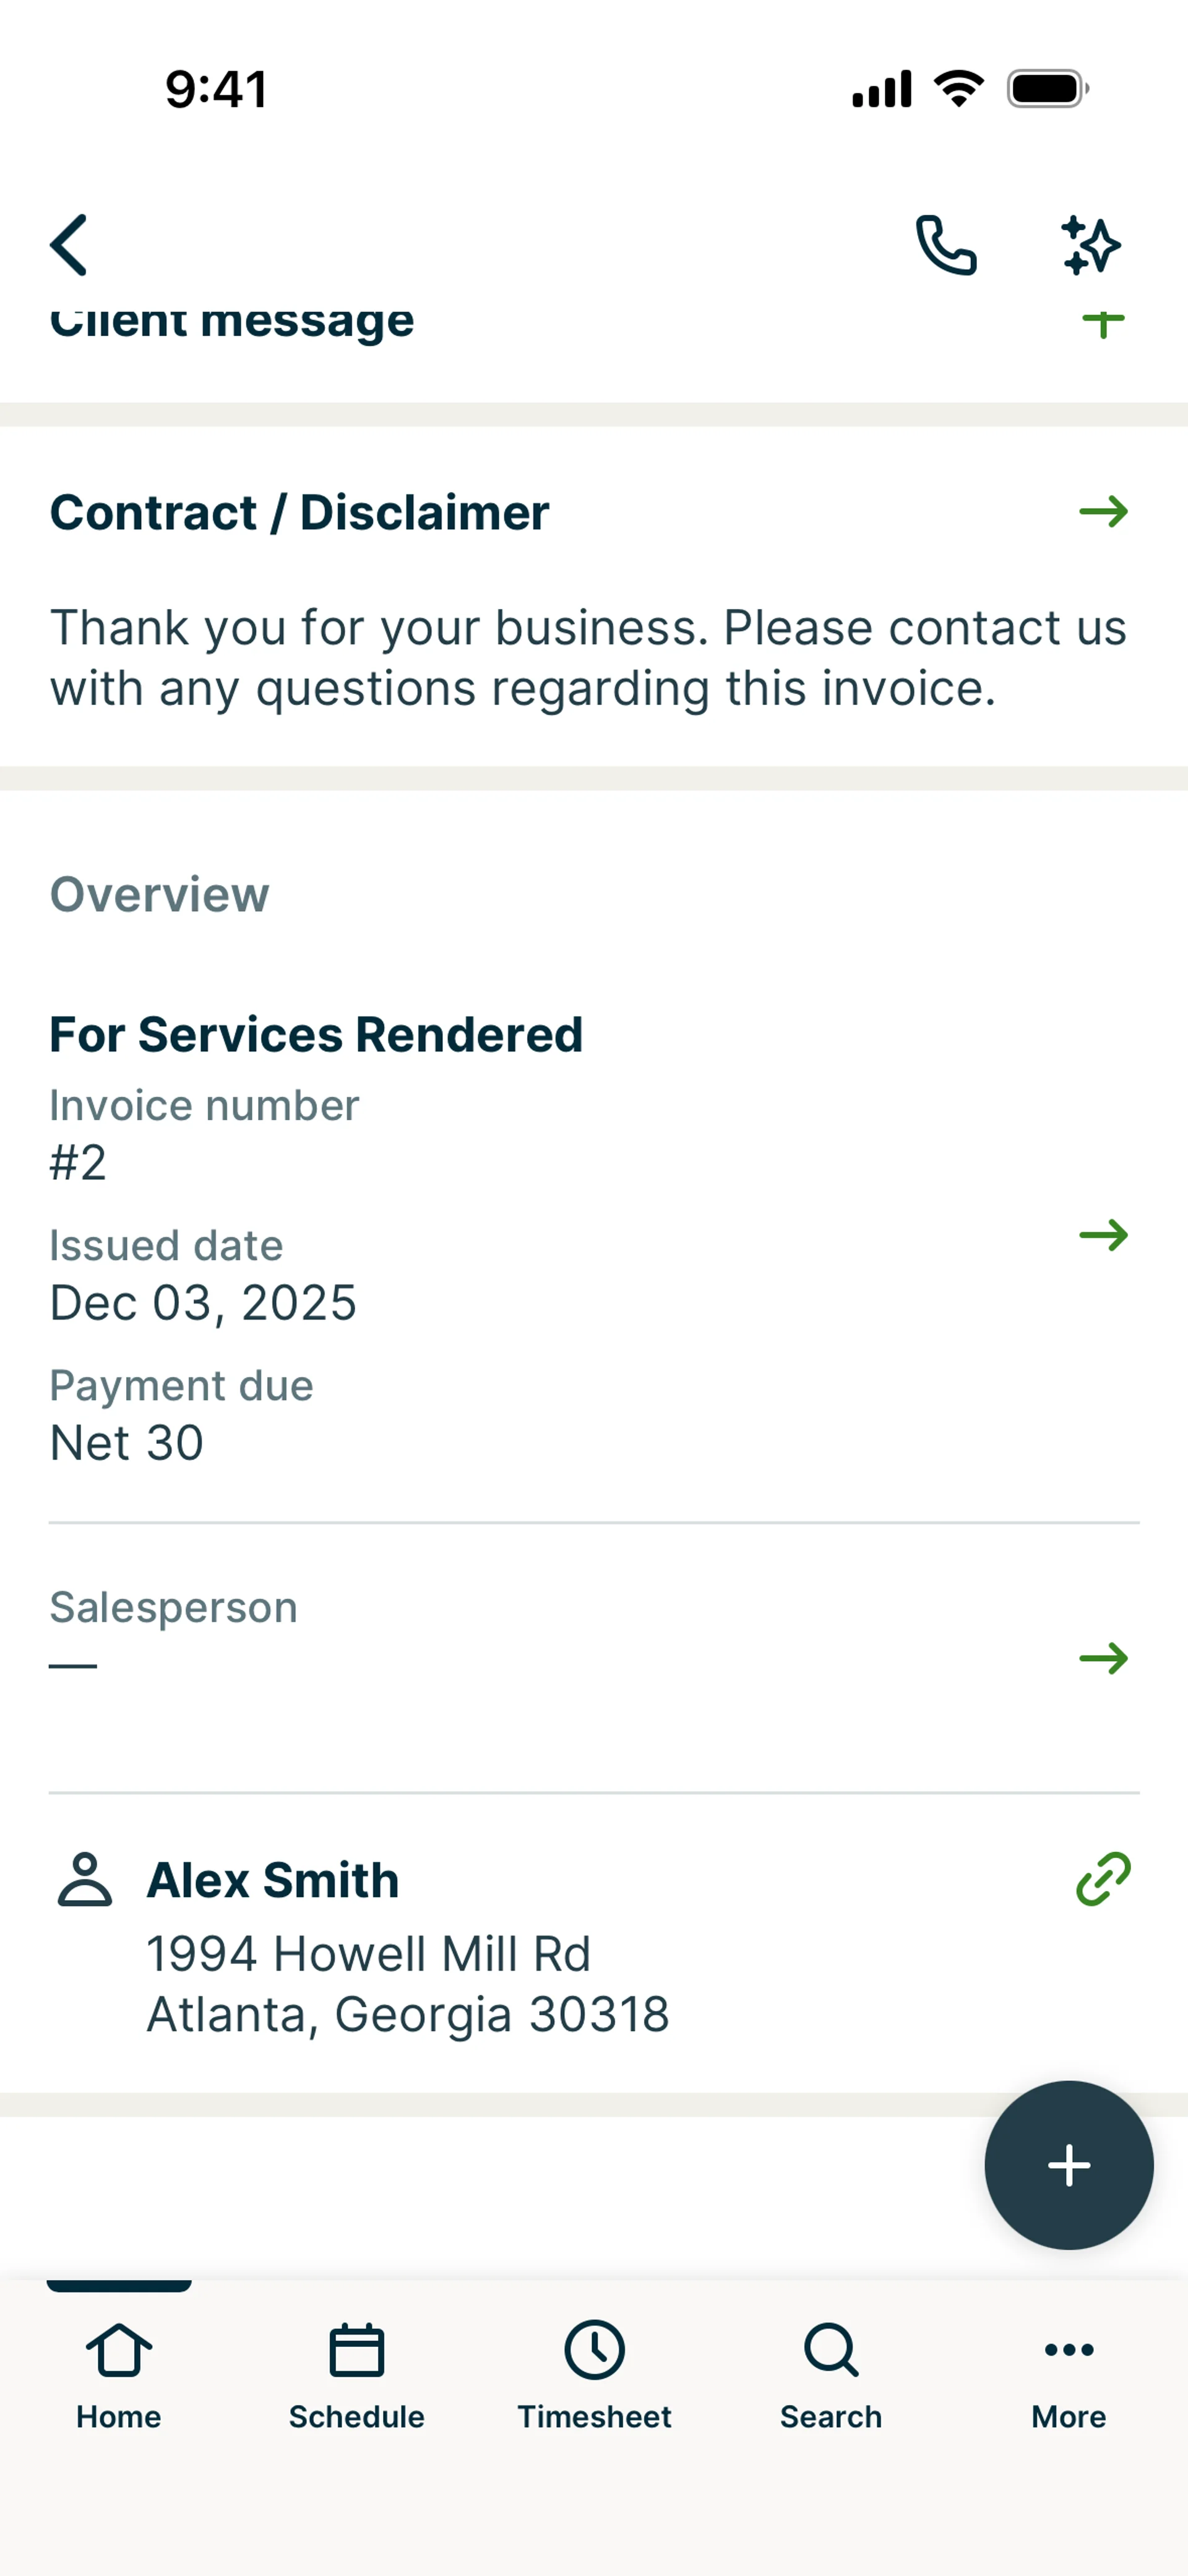Tap the For Services Rendered title
Image resolution: width=1188 pixels, height=2576 pixels.
(316, 1034)
